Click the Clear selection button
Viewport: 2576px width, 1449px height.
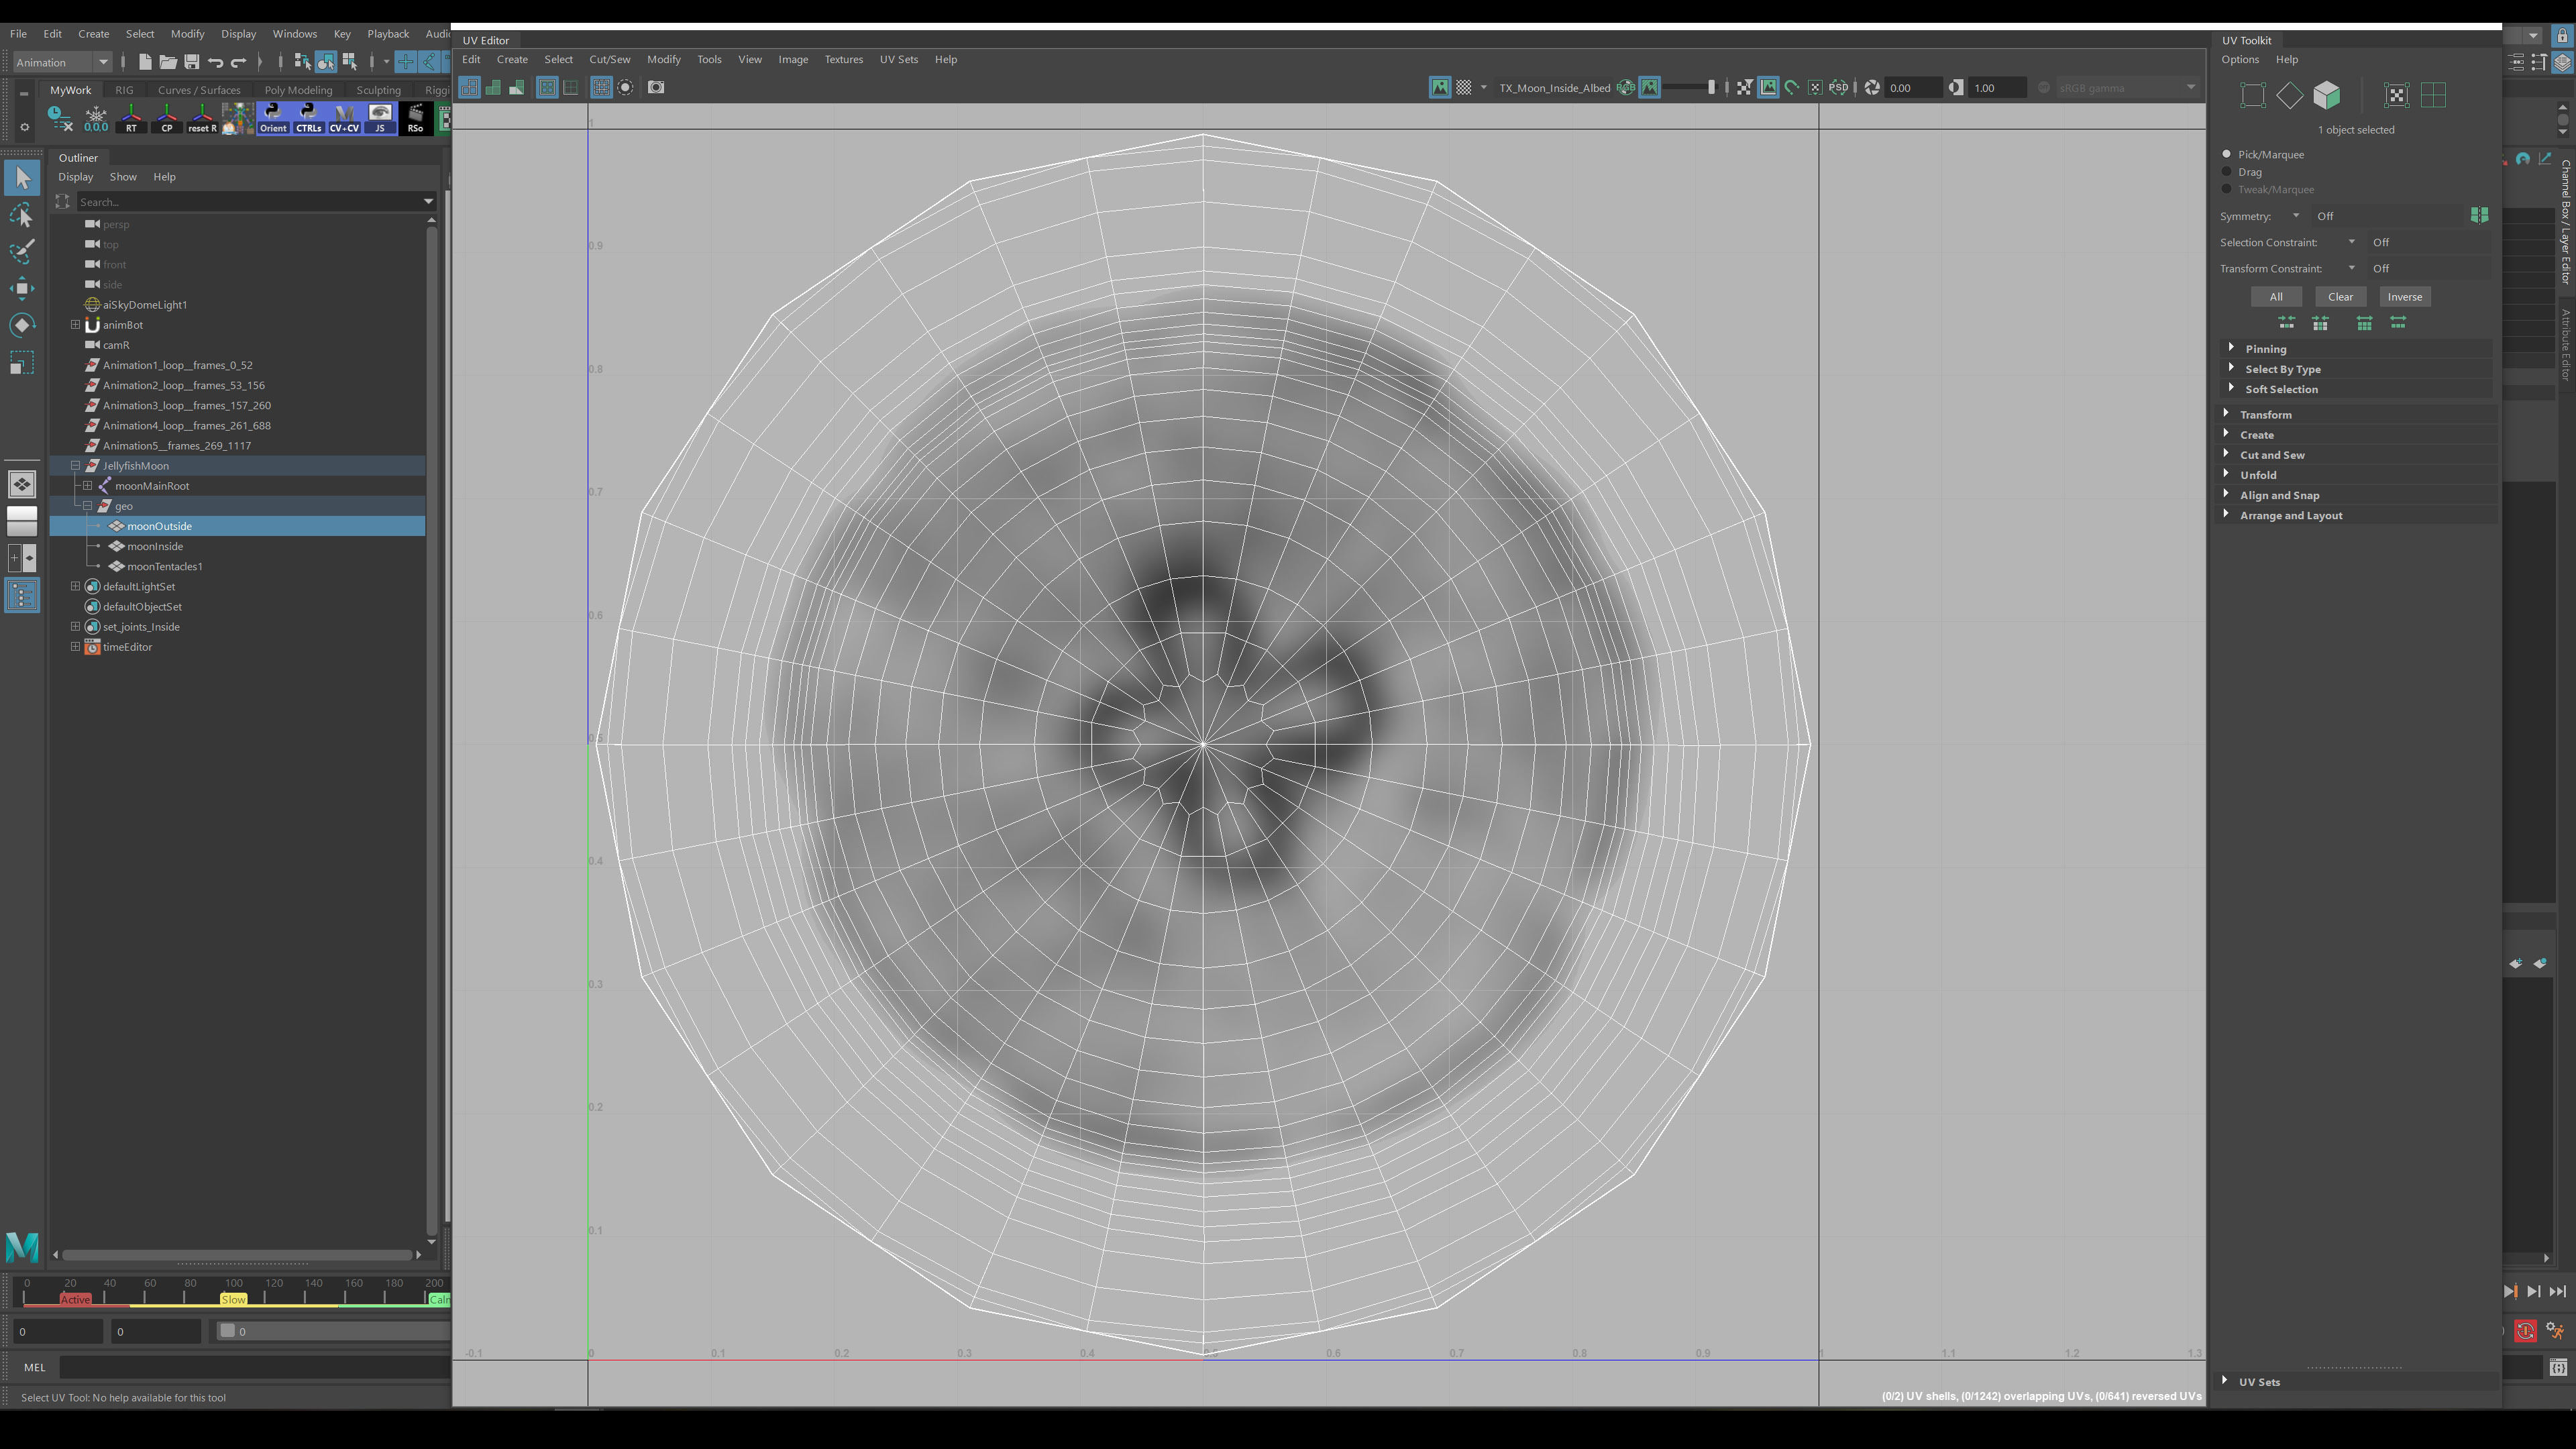pyautogui.click(x=2340, y=297)
